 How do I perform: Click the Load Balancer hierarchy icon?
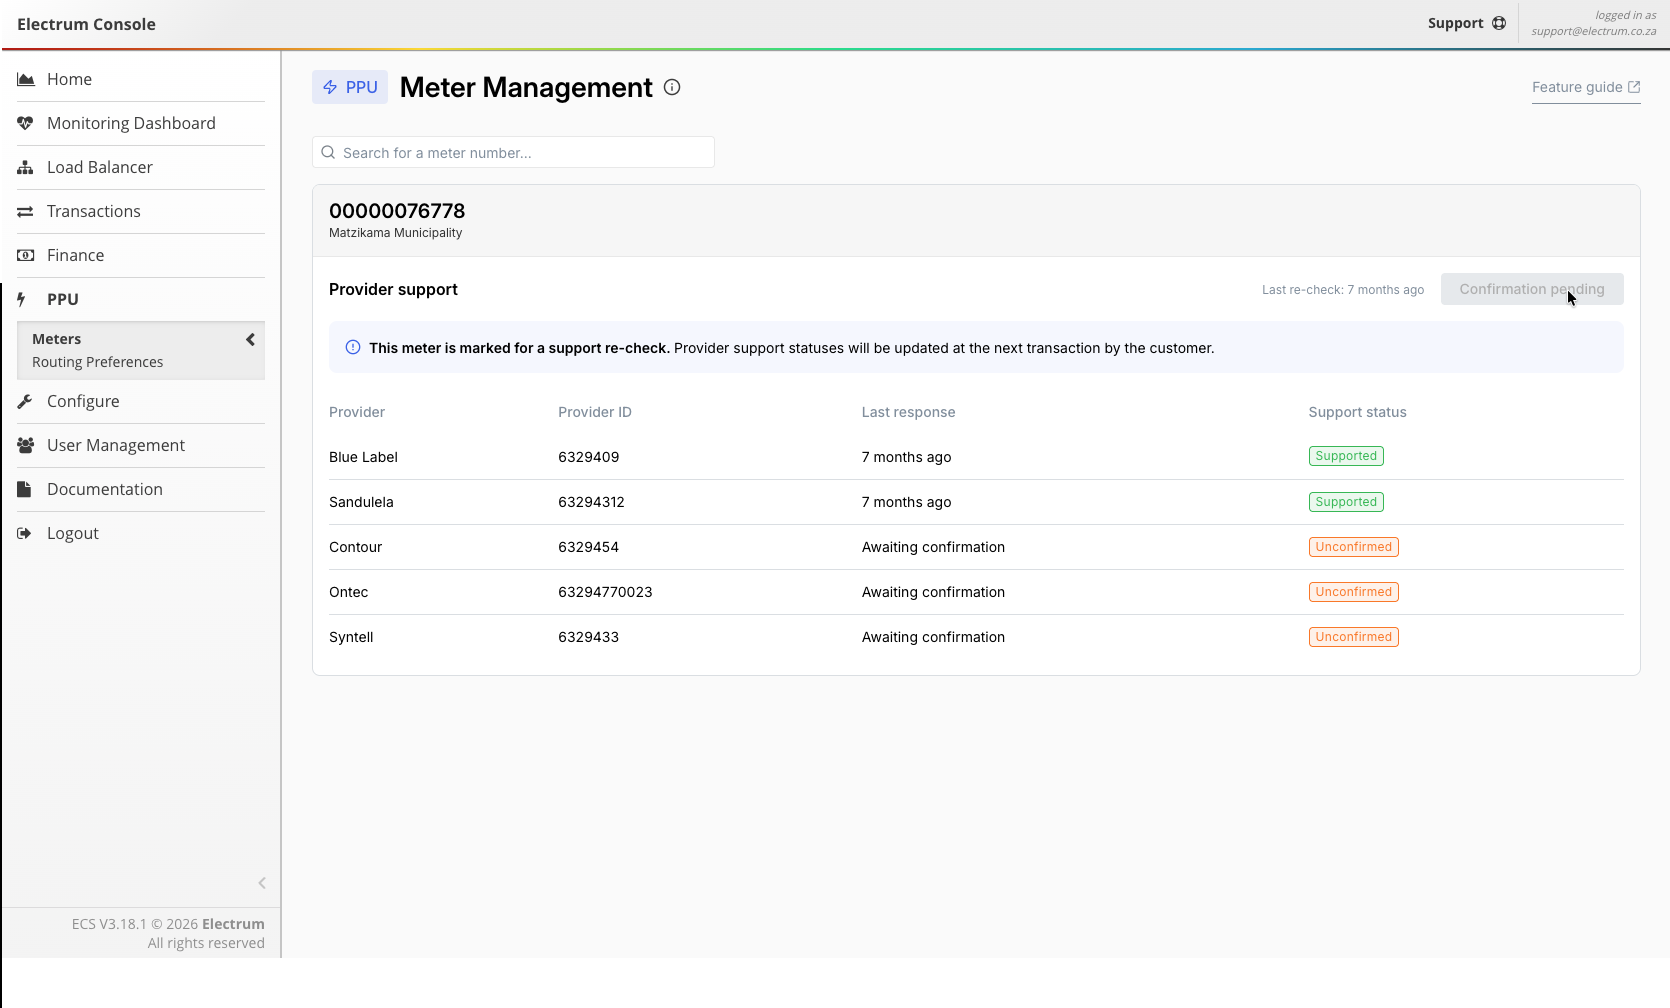coord(26,167)
